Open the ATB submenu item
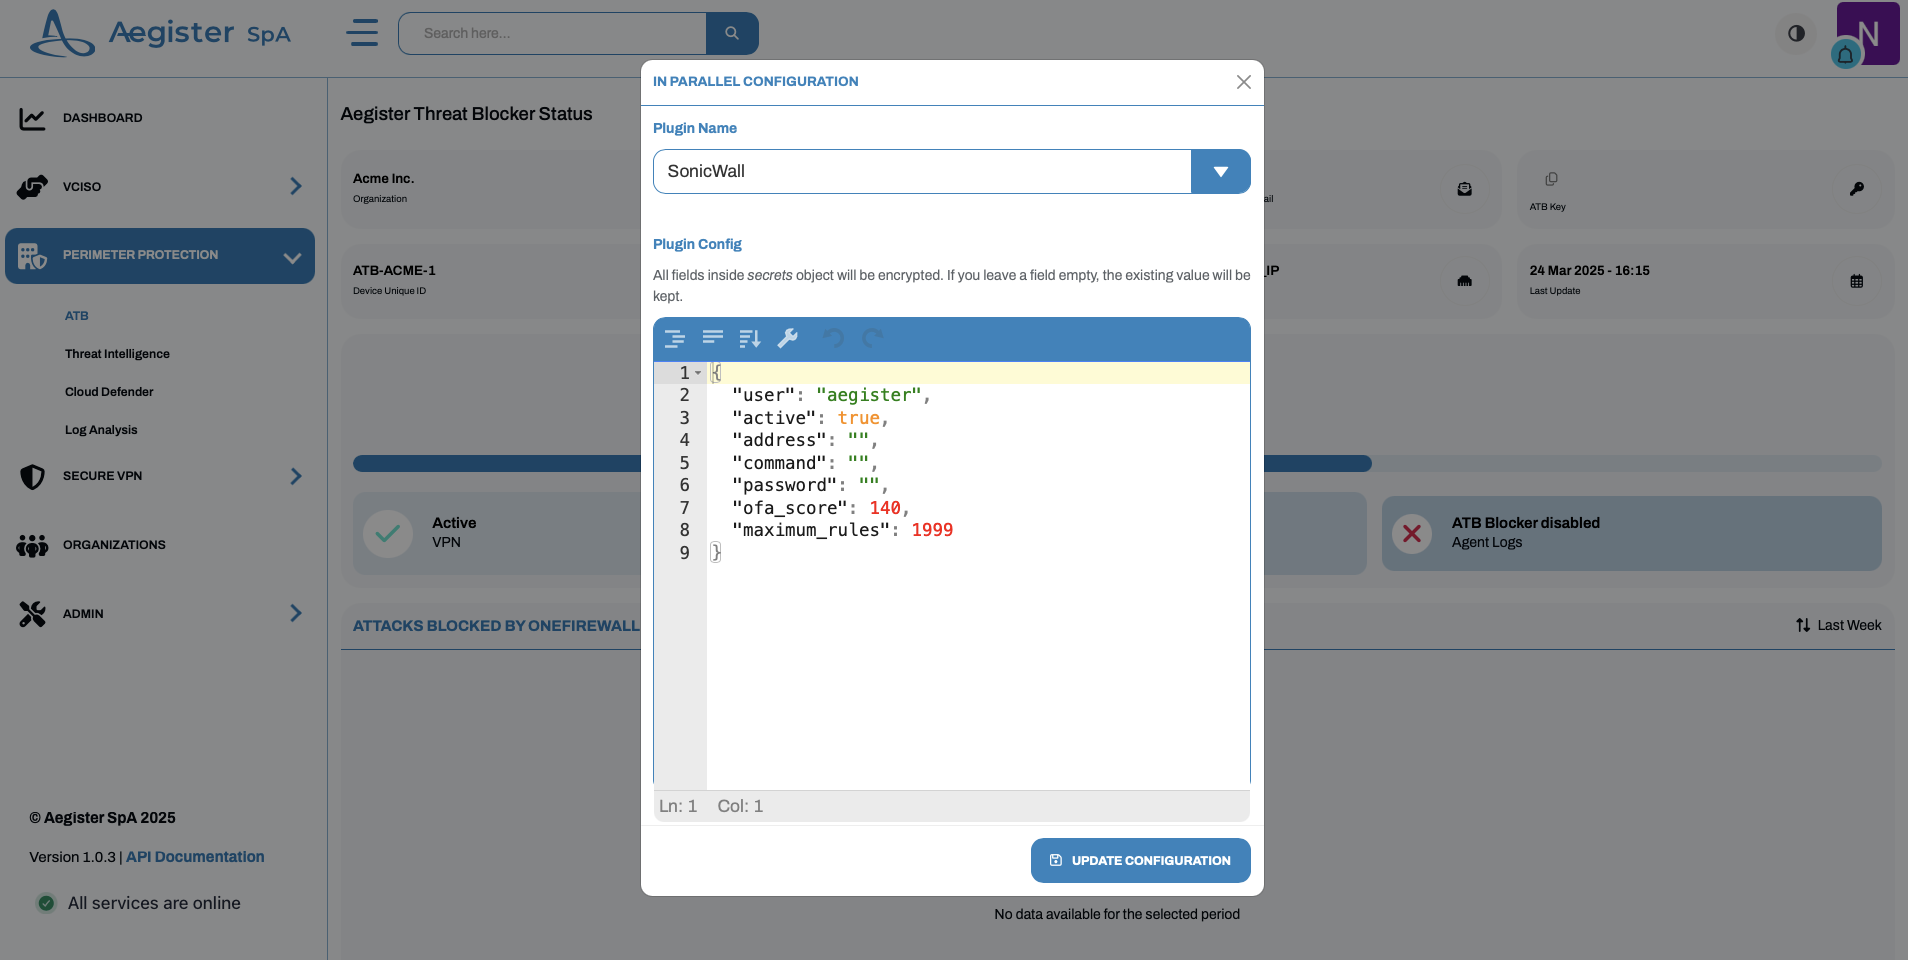Image resolution: width=1908 pixels, height=960 pixels. pyautogui.click(x=77, y=316)
